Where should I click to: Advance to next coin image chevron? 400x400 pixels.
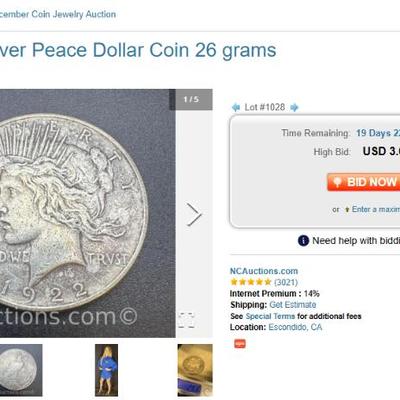(194, 214)
